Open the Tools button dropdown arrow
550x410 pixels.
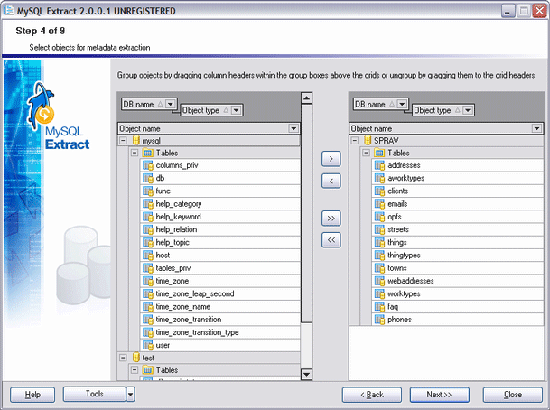coord(130,395)
